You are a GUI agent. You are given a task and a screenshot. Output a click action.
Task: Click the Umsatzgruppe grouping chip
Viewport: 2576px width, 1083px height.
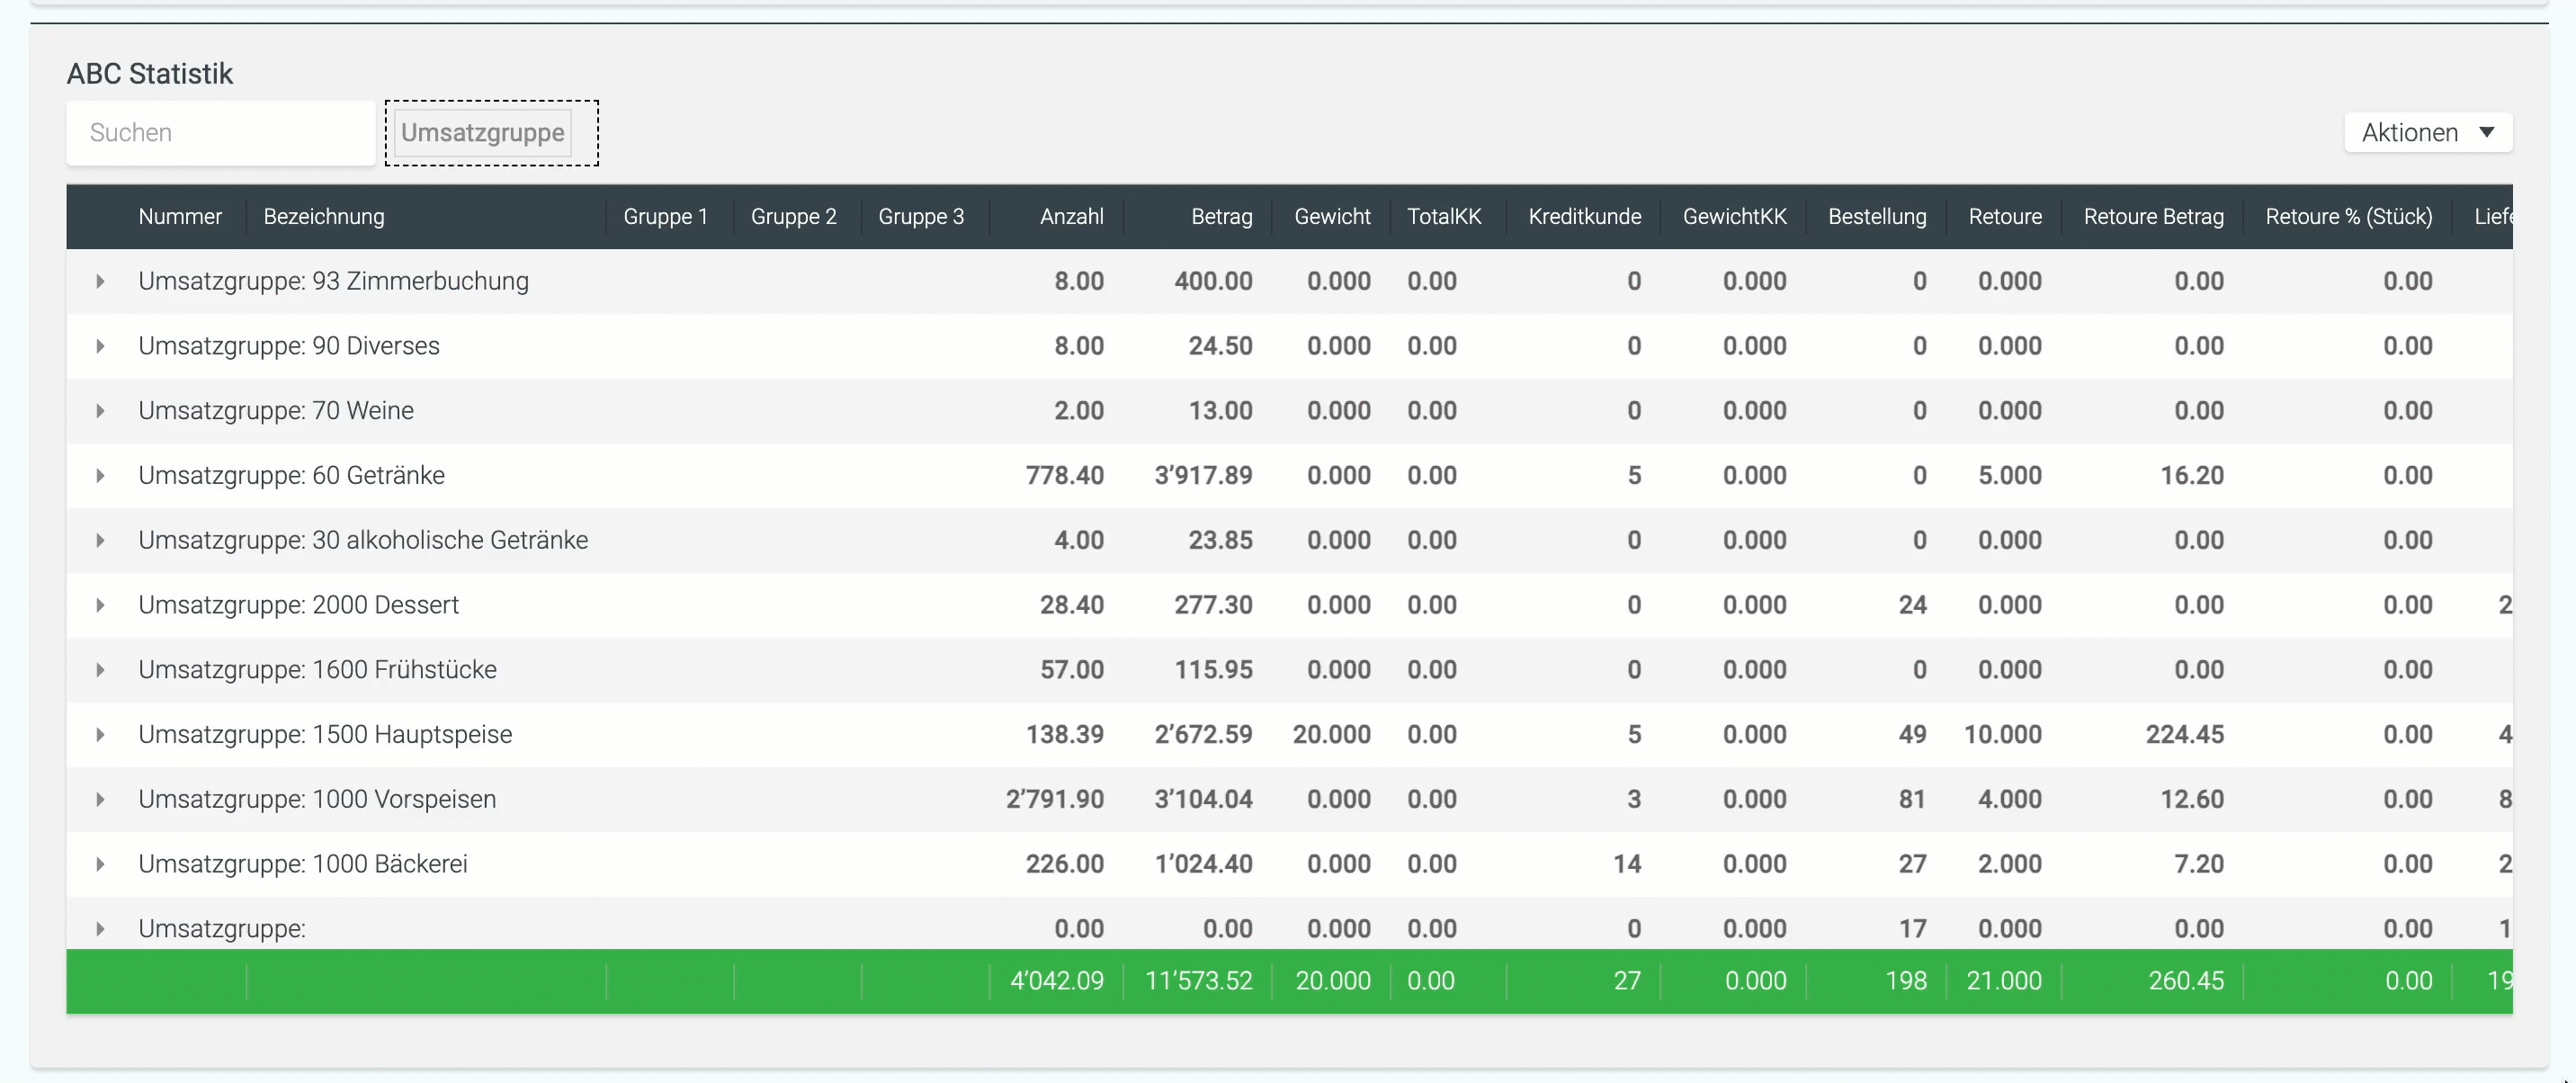[482, 133]
